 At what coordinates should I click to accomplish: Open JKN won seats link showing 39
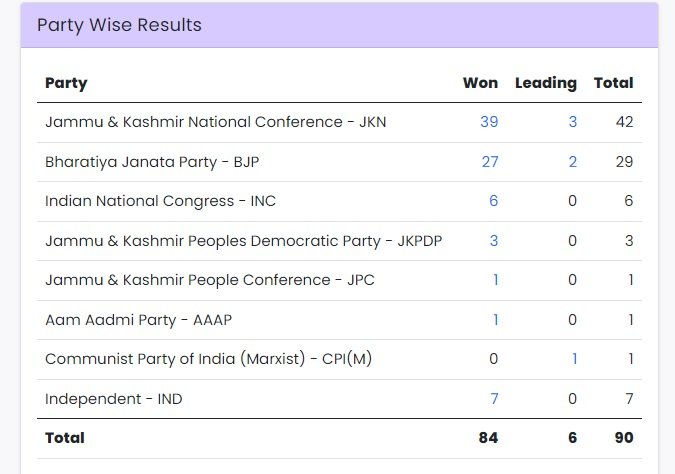pyautogui.click(x=489, y=122)
